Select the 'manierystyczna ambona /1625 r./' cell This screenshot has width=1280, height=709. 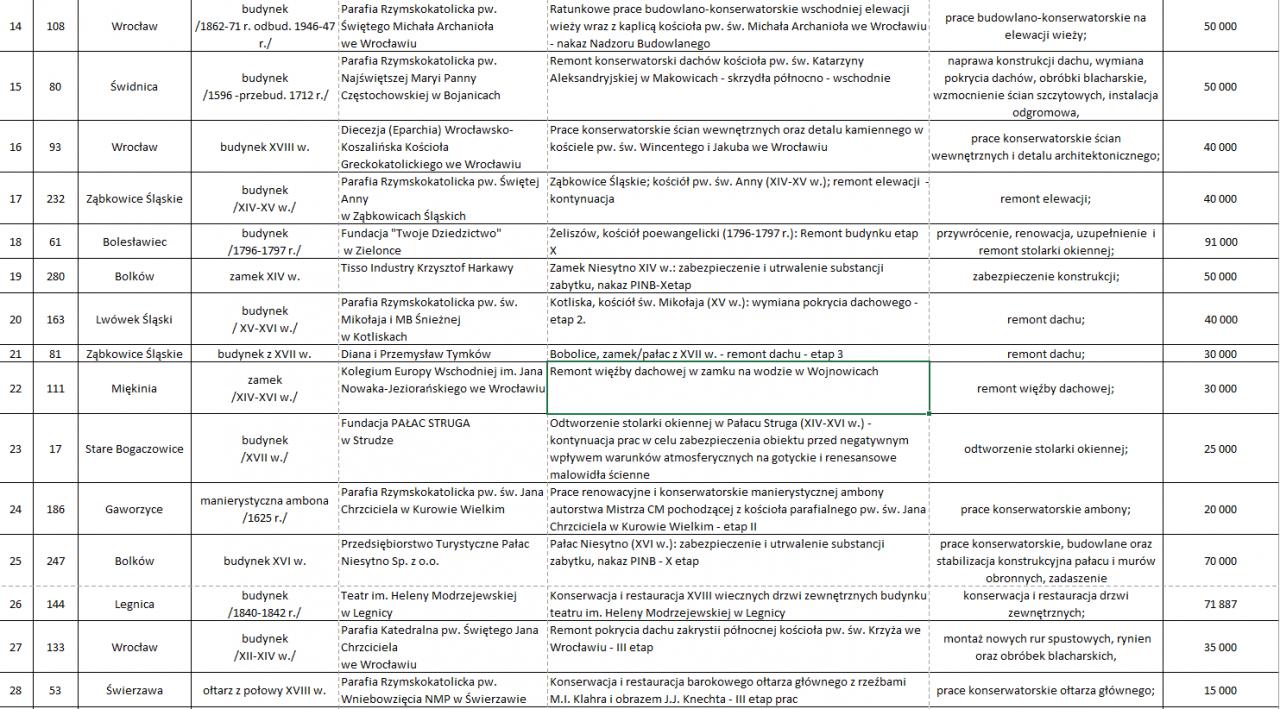(x=265, y=509)
